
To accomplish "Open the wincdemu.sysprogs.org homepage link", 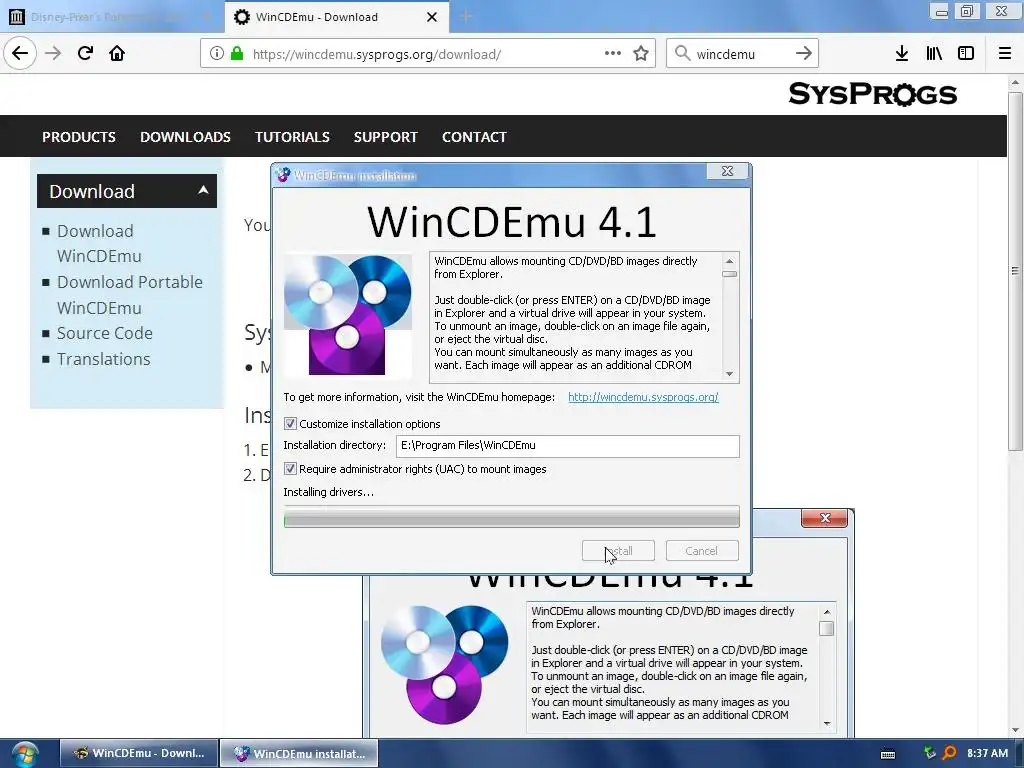I will (x=643, y=397).
